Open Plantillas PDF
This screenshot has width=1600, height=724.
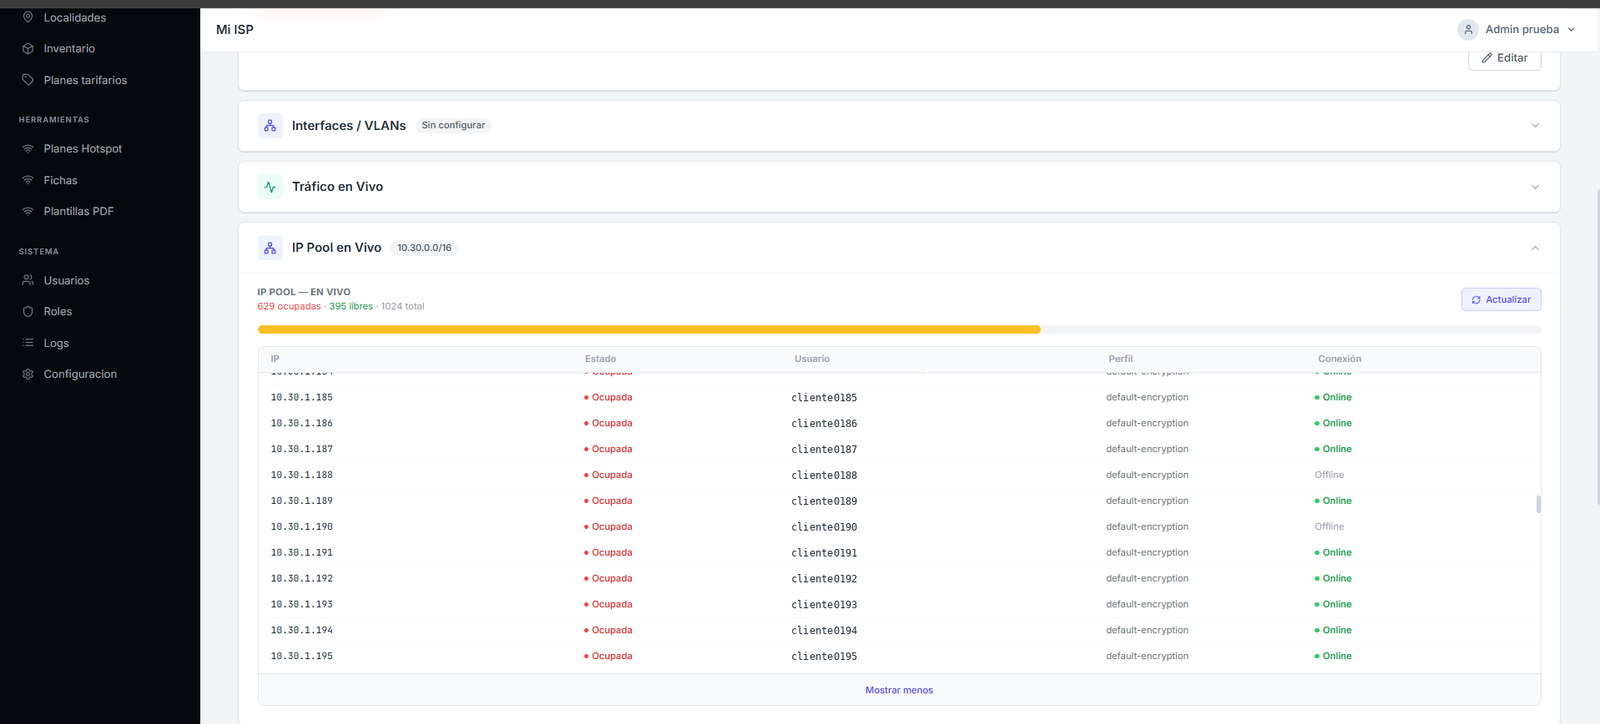[x=78, y=211]
